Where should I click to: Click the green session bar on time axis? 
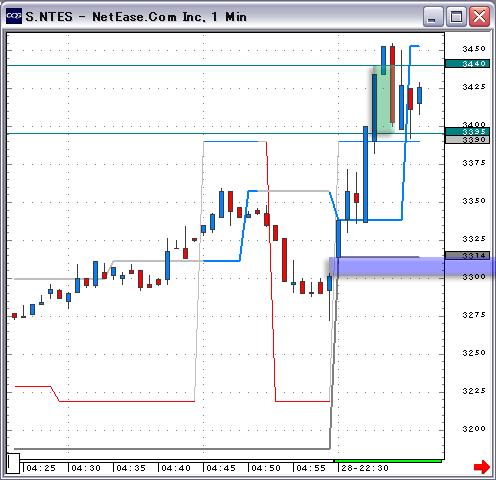388,461
